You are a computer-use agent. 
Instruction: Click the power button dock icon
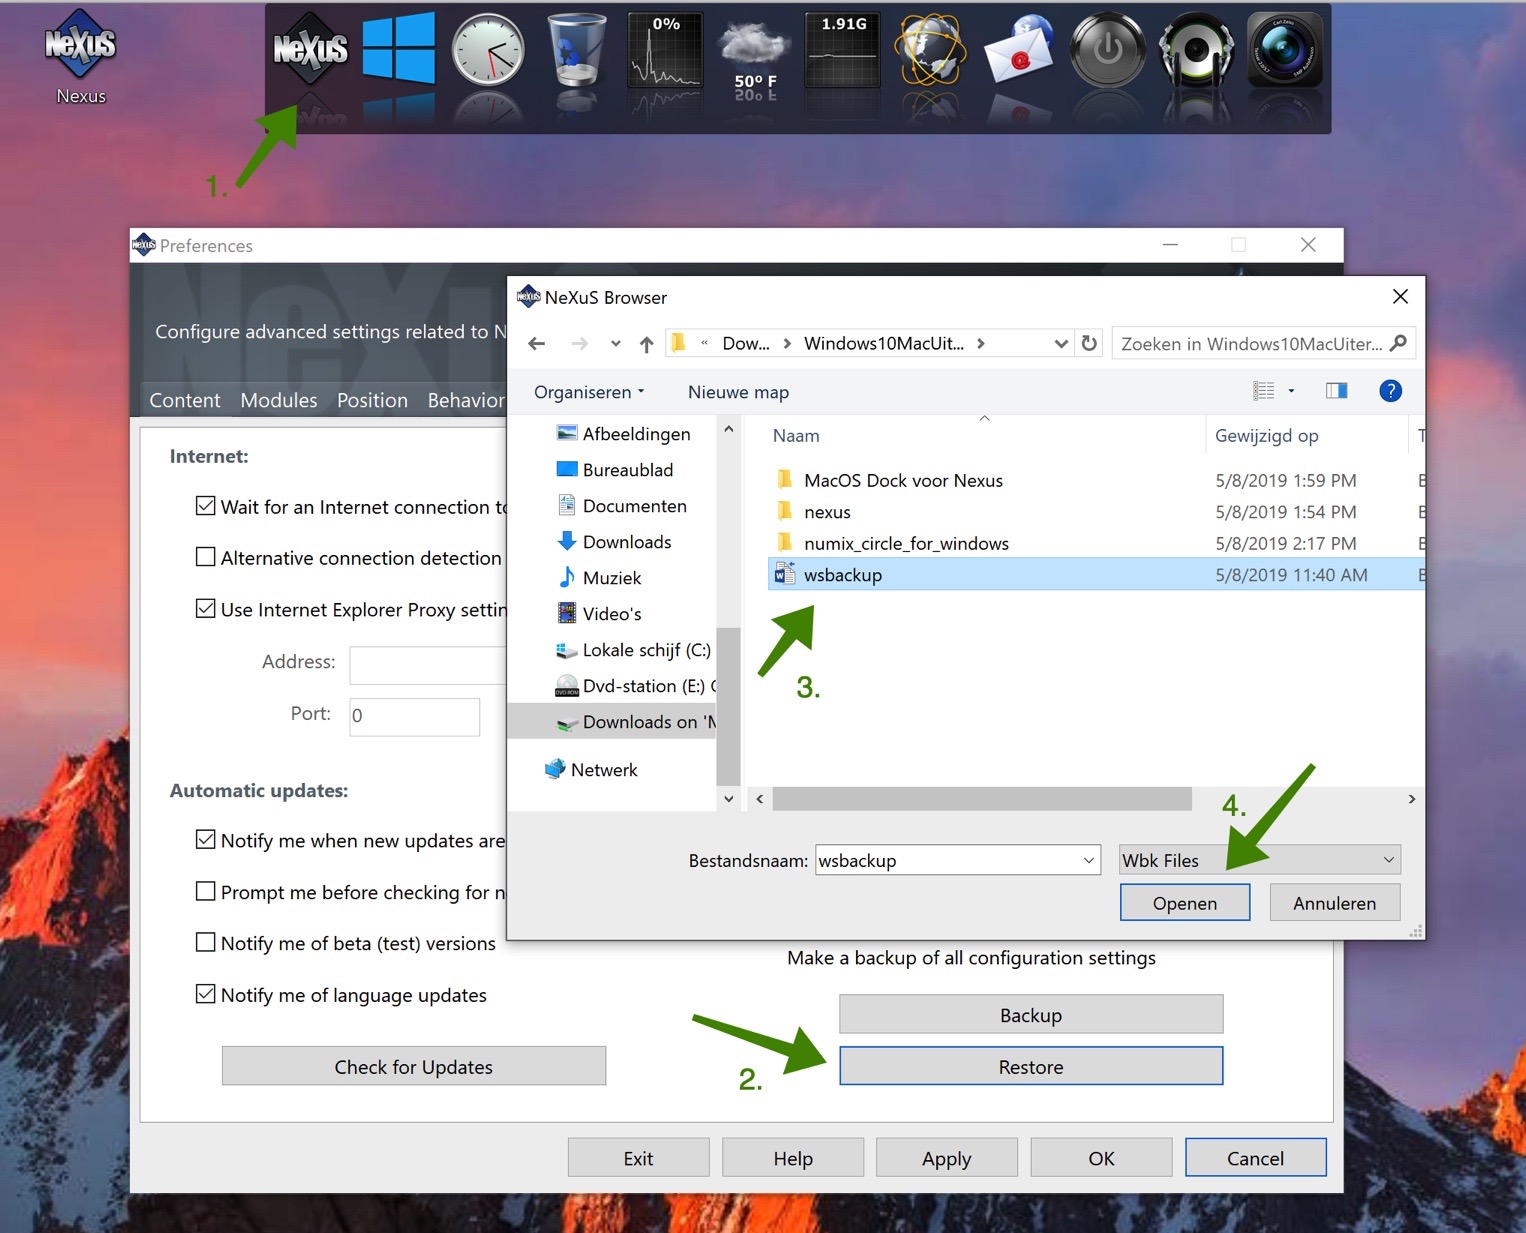click(x=1108, y=50)
